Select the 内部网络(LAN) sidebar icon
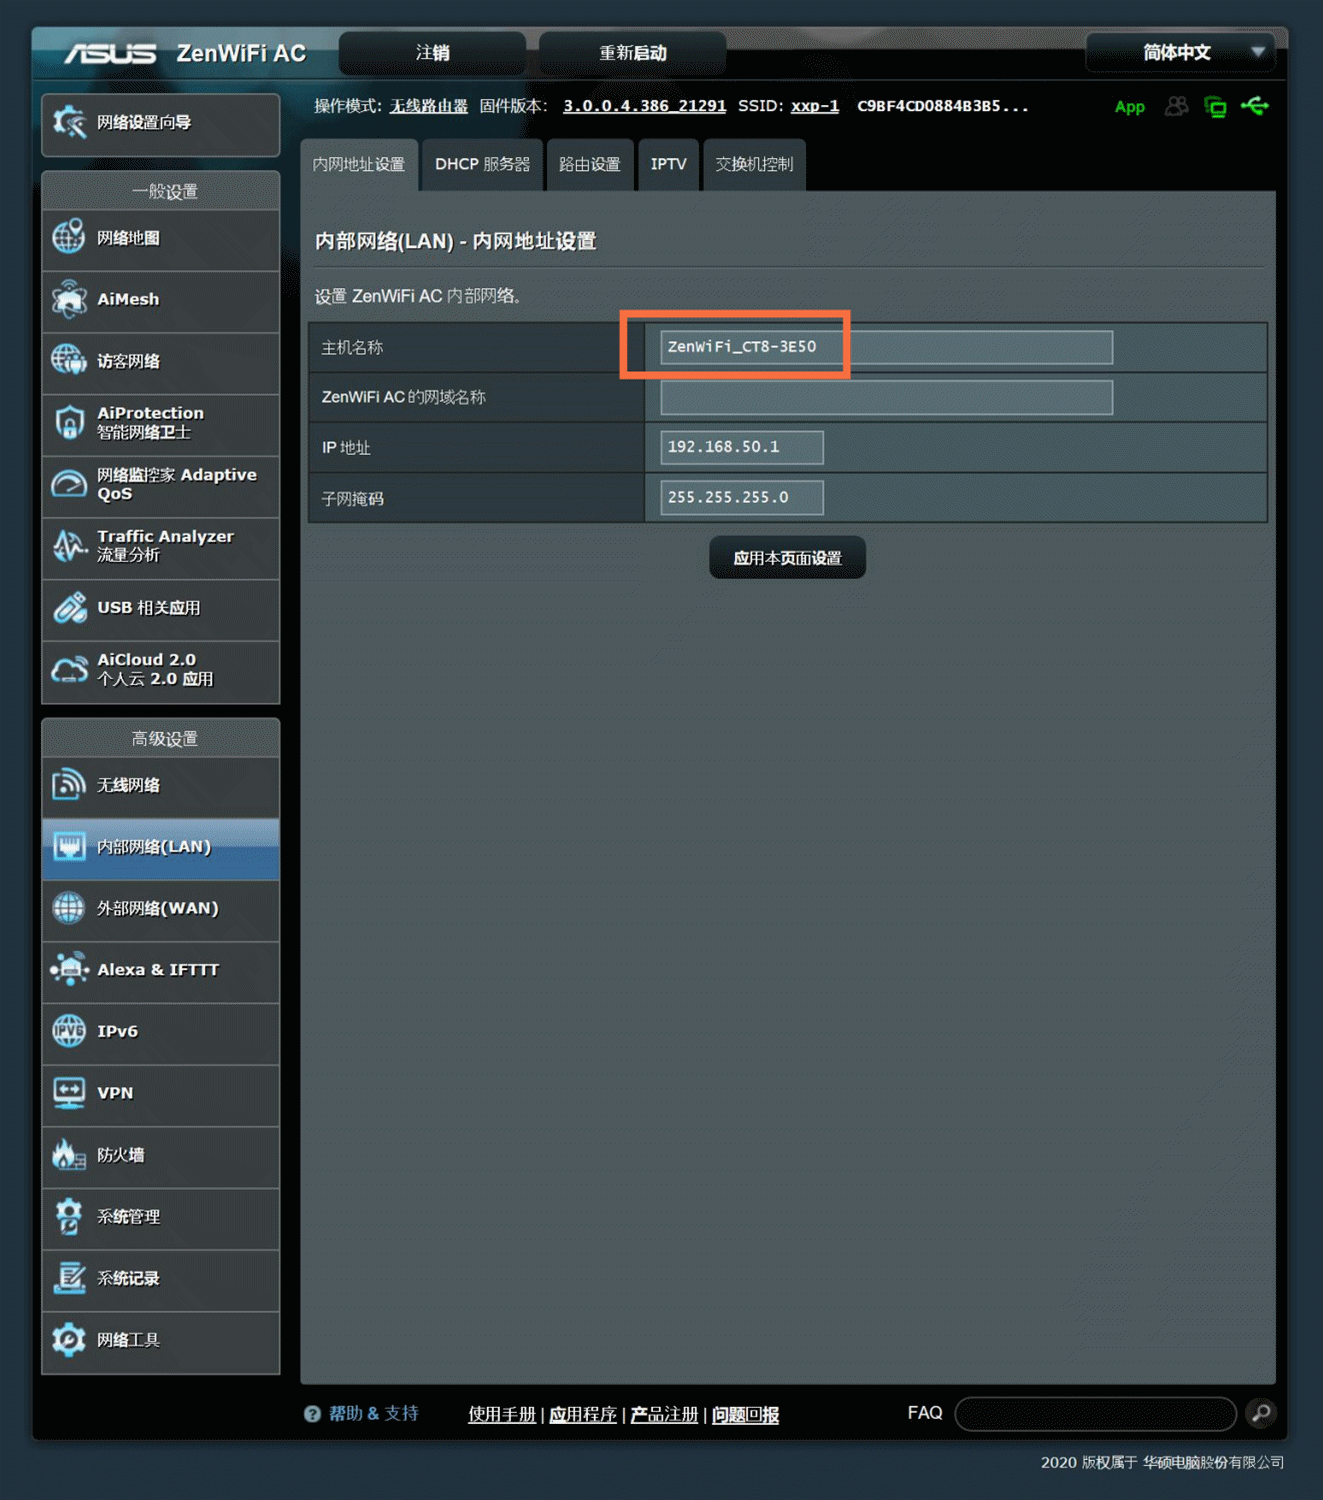This screenshot has width=1323, height=1500. click(69, 847)
